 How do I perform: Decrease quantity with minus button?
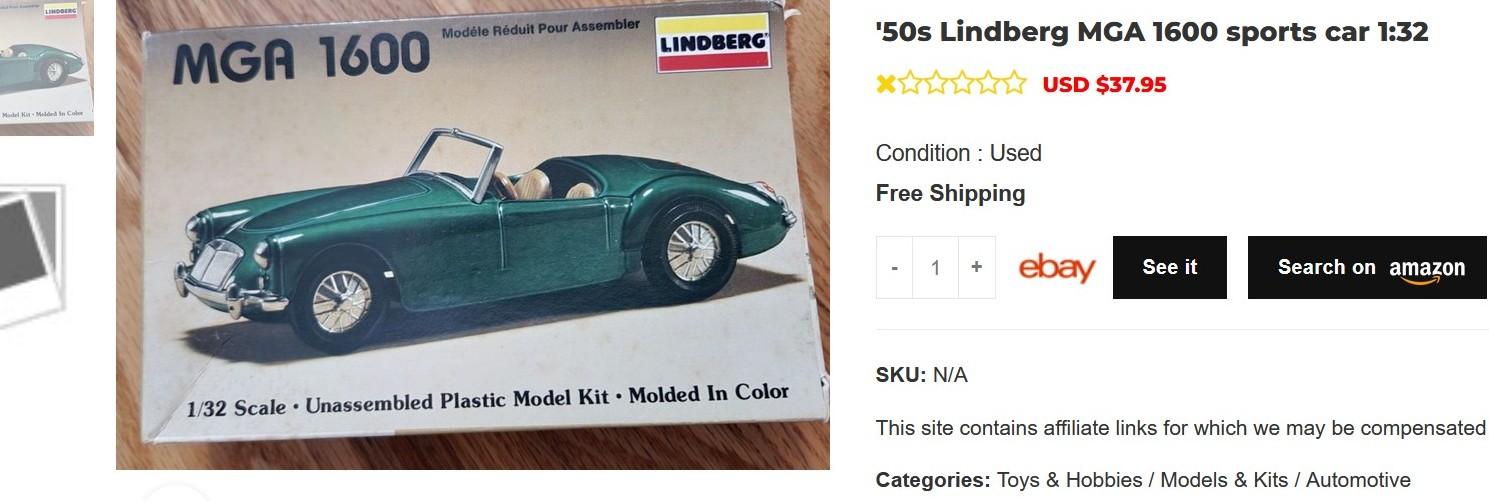tap(894, 267)
